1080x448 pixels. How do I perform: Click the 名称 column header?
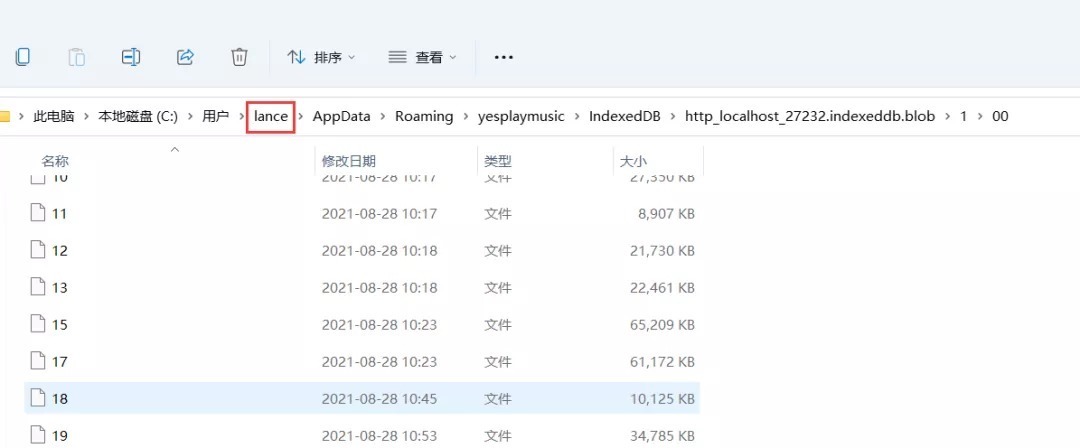(55, 161)
